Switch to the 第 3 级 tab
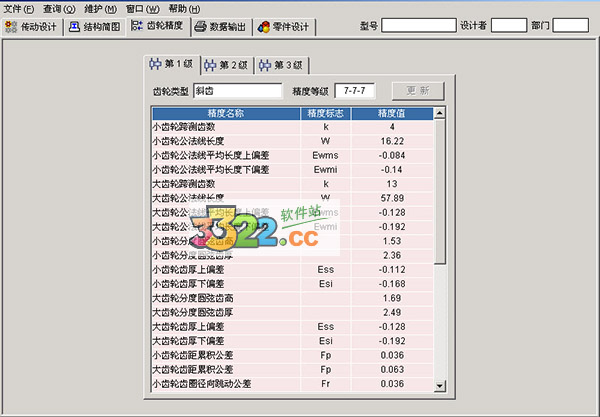Screen dimensions: 600x417 pyautogui.click(x=282, y=65)
